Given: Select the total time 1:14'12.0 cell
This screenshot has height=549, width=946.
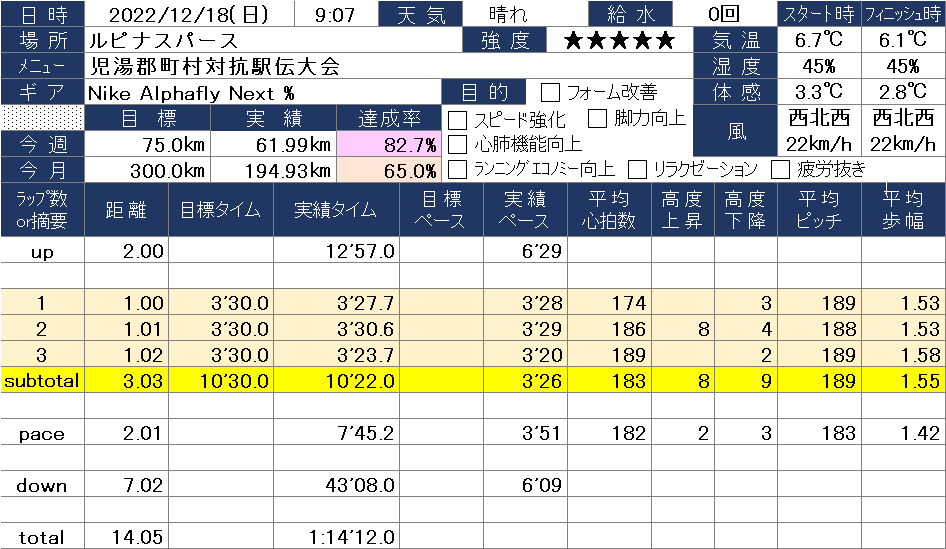Looking at the screenshot, I should pos(335,537).
